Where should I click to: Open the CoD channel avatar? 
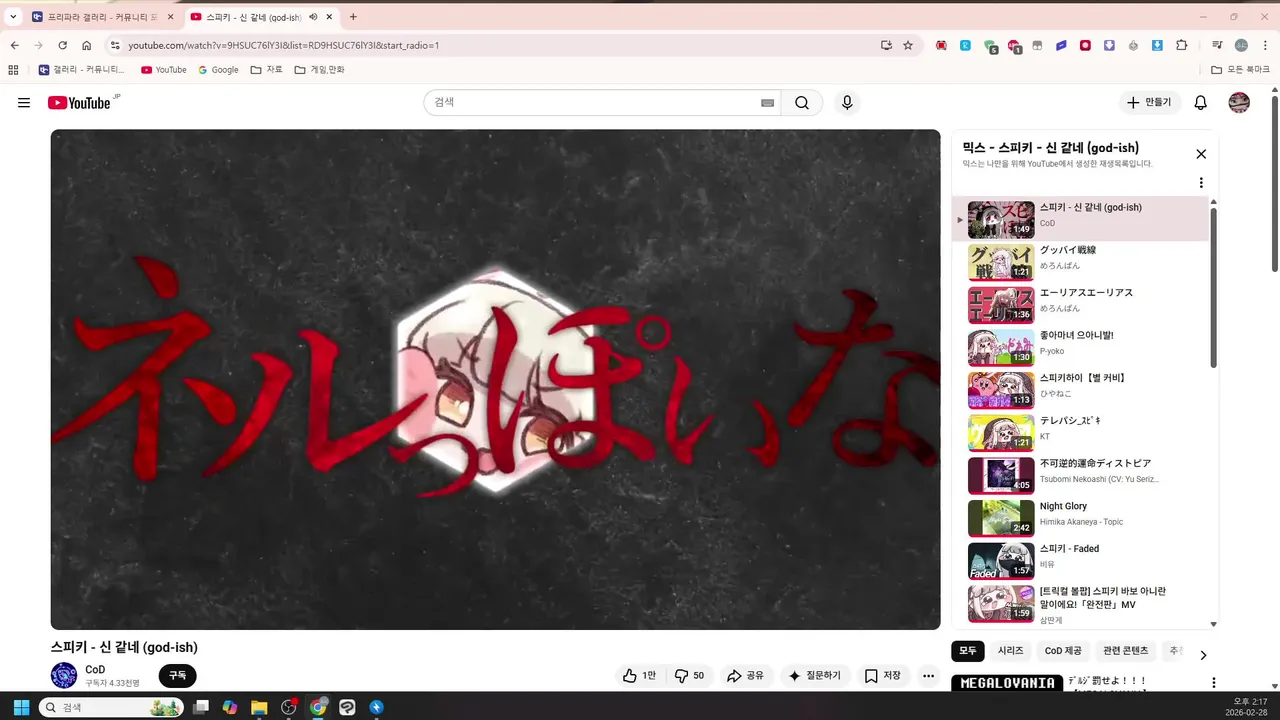point(64,675)
